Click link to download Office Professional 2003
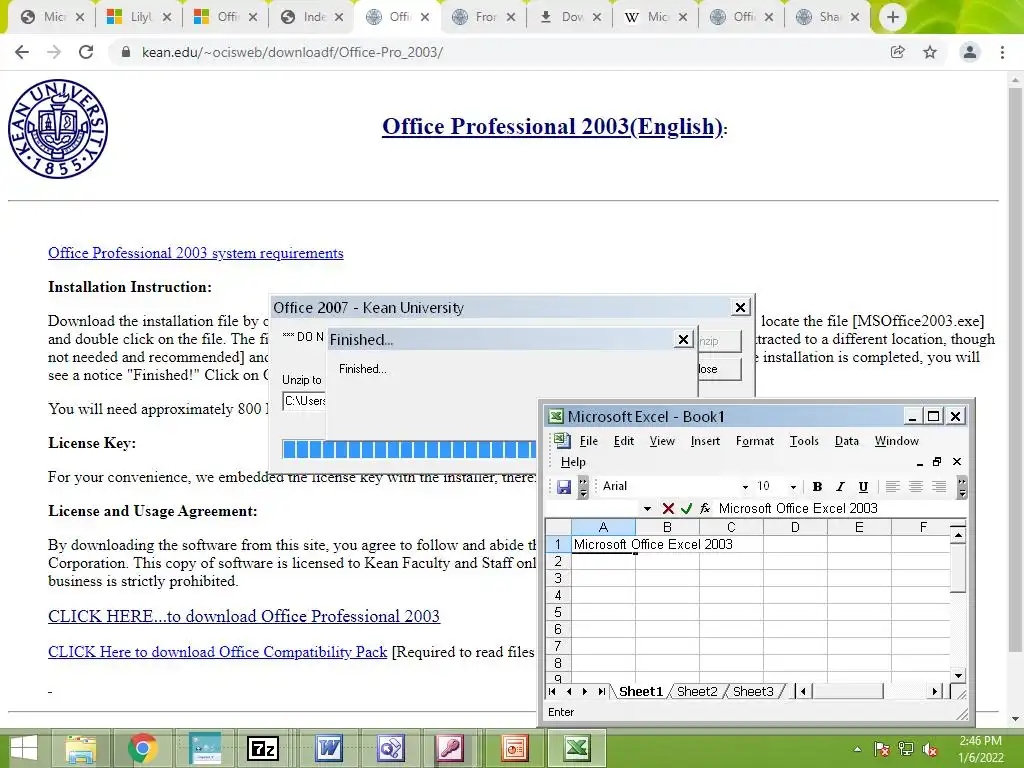 tap(244, 616)
